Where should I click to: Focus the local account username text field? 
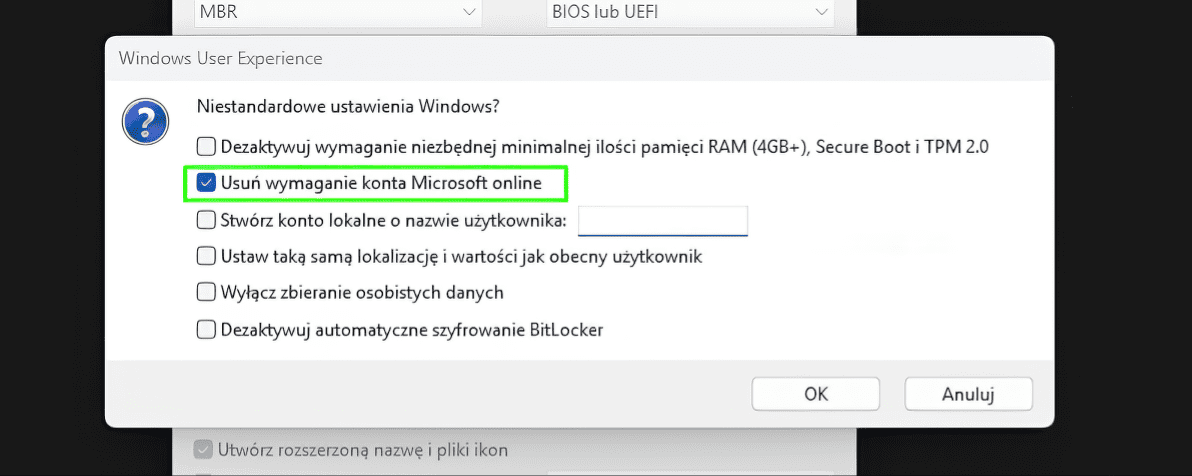click(663, 220)
